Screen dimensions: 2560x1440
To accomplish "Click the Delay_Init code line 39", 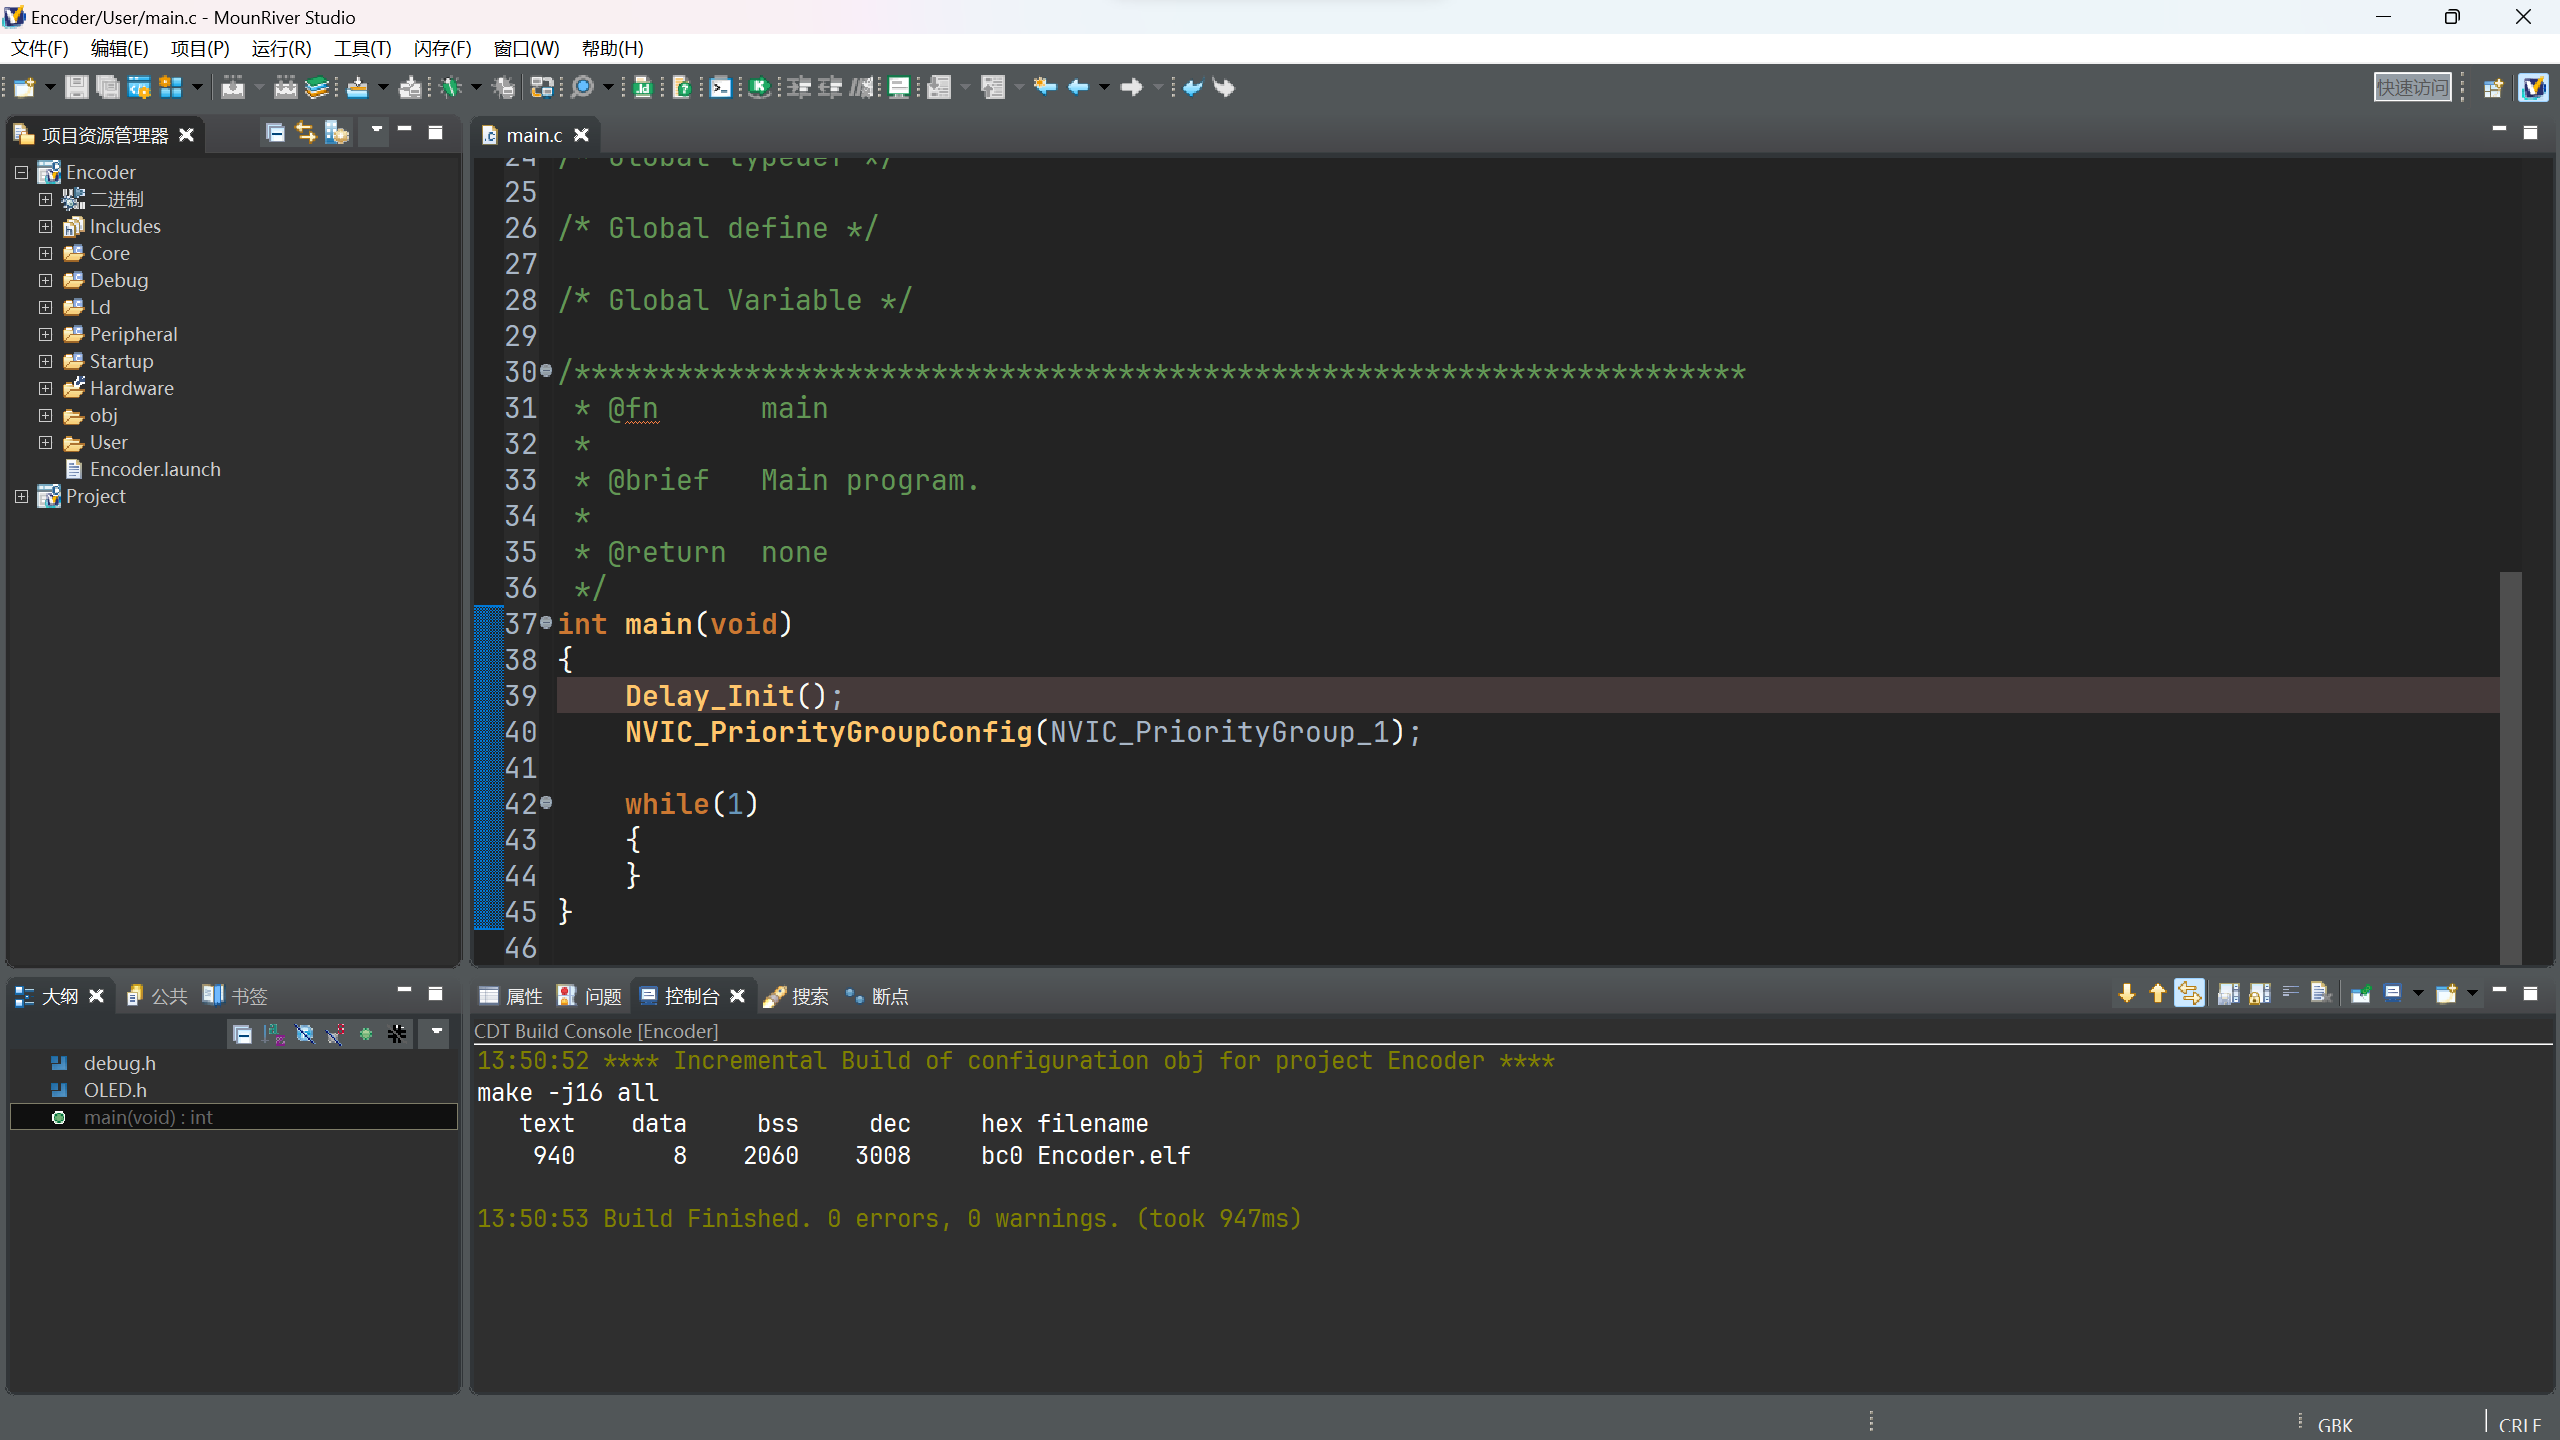I will click(1528, 696).
